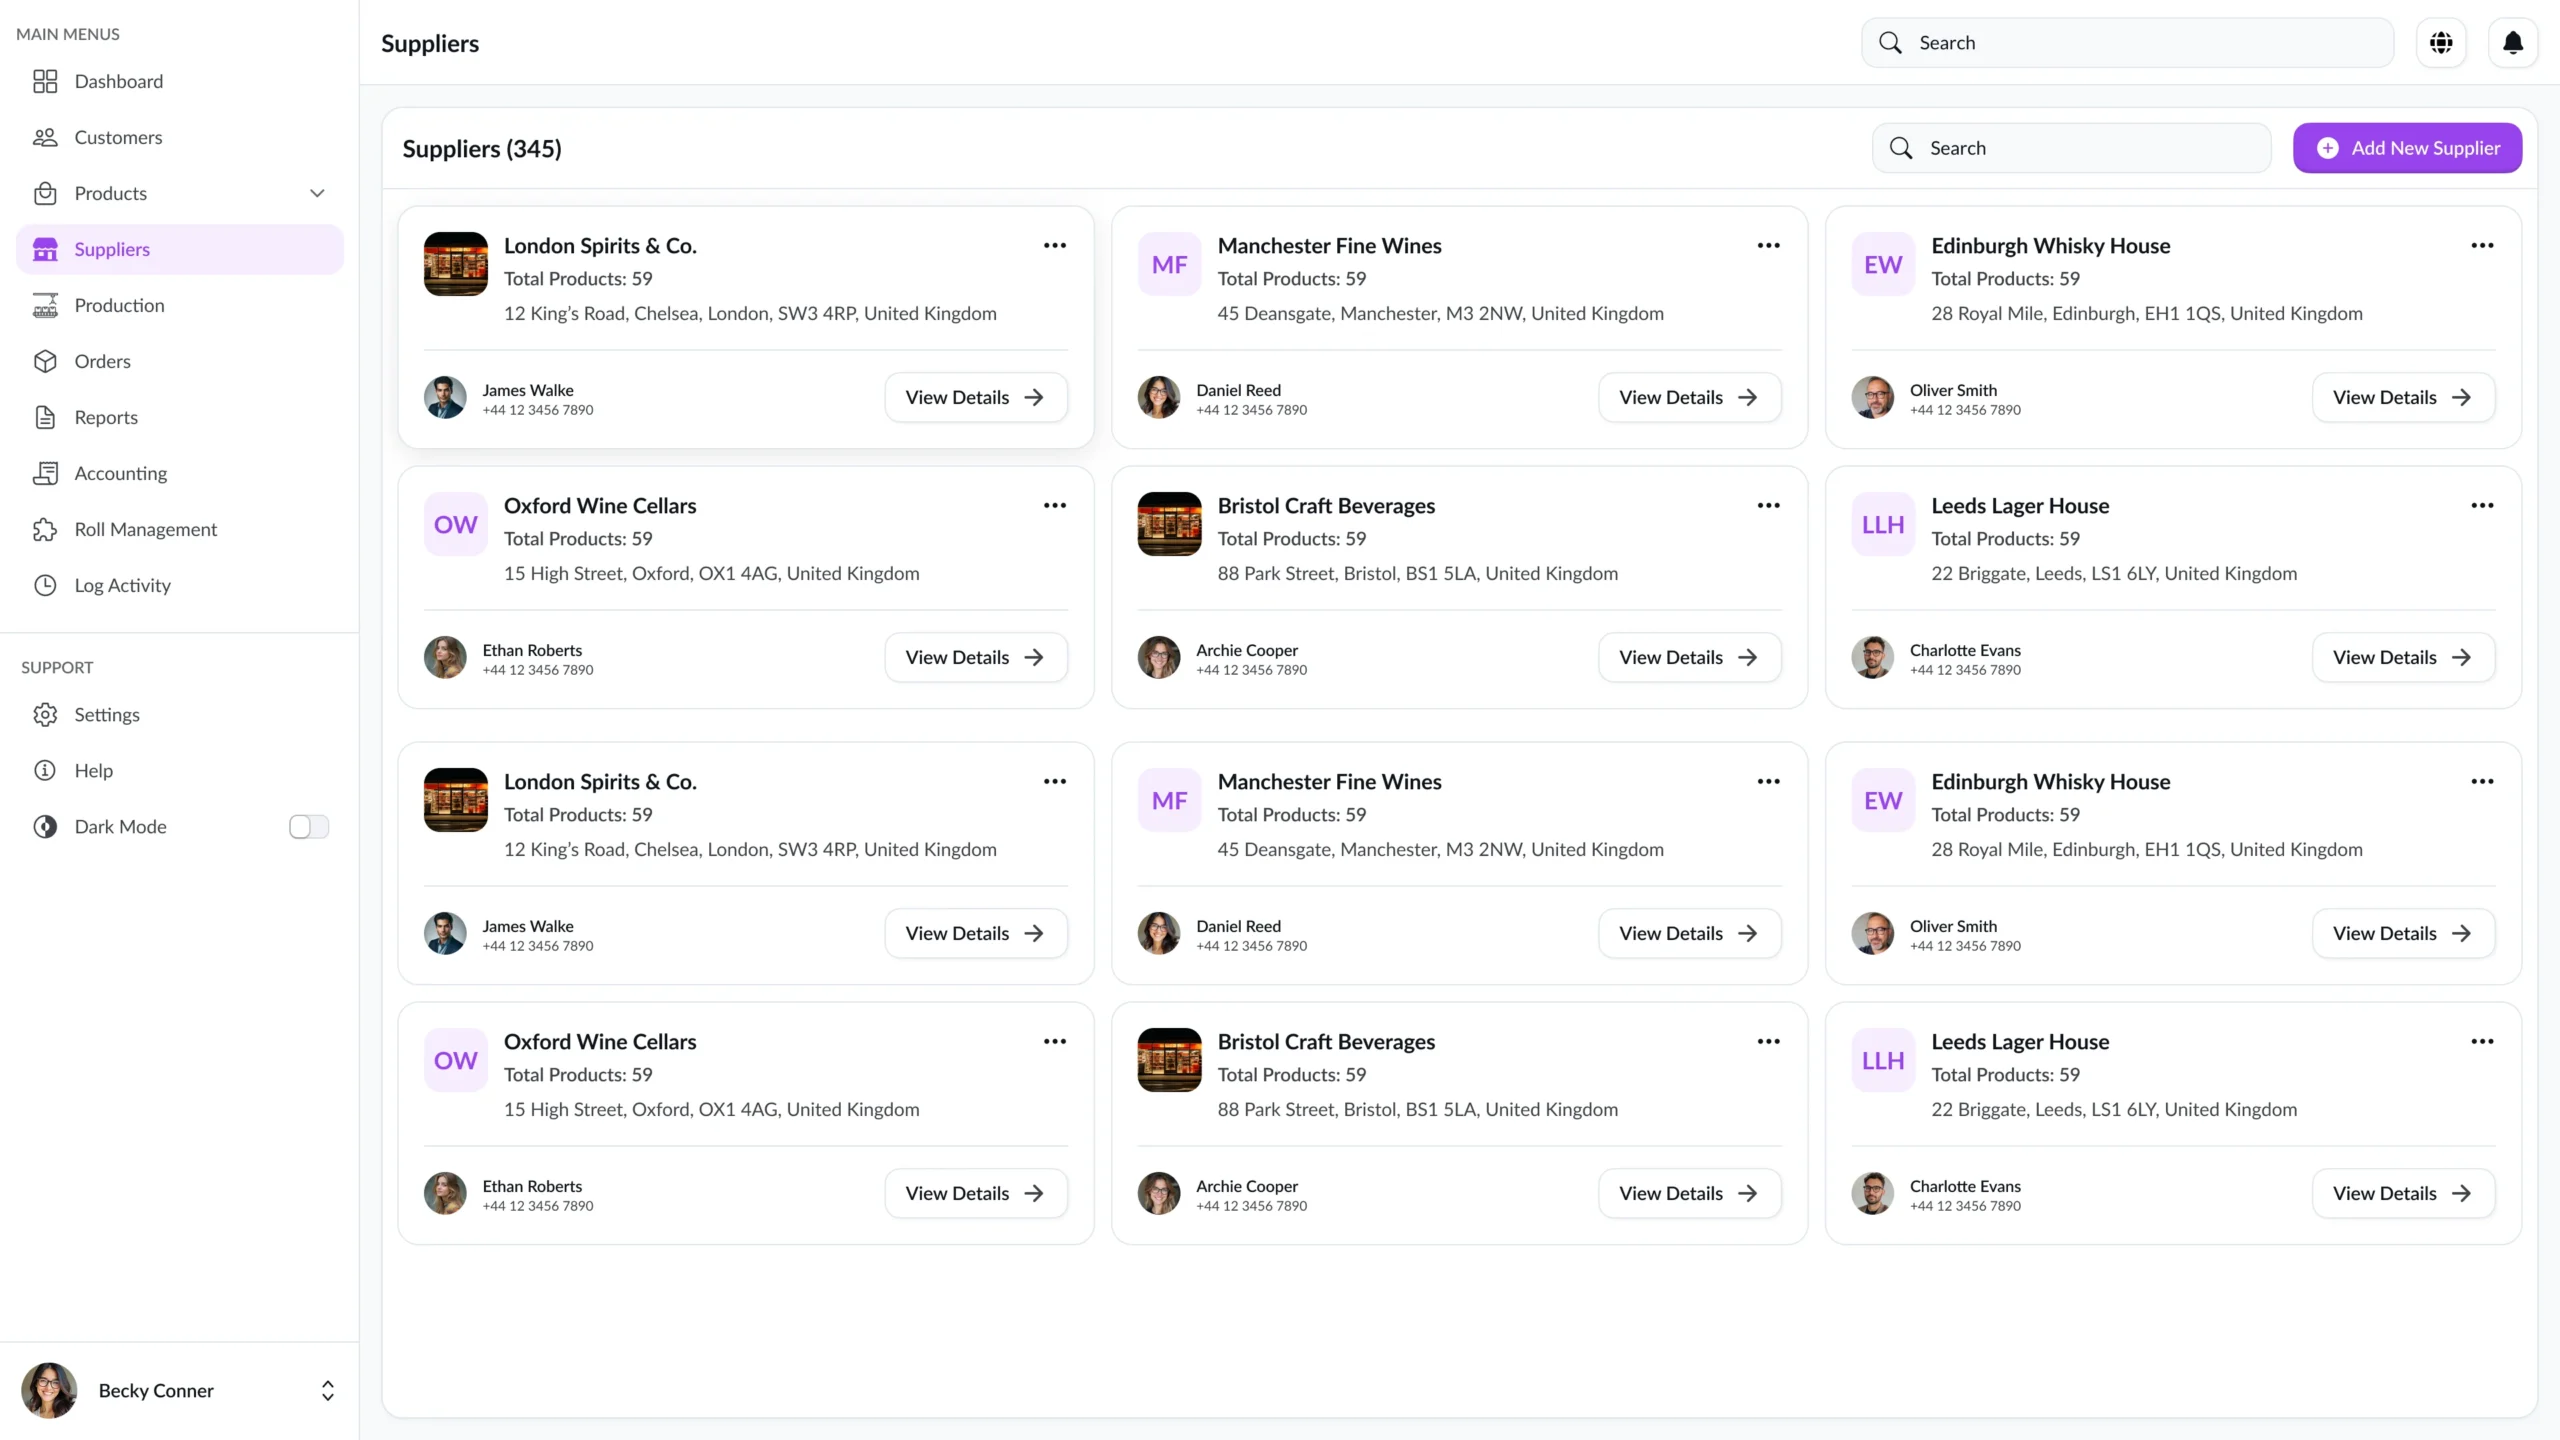Open options menu for Manchester Fine Wines top card

1768,245
